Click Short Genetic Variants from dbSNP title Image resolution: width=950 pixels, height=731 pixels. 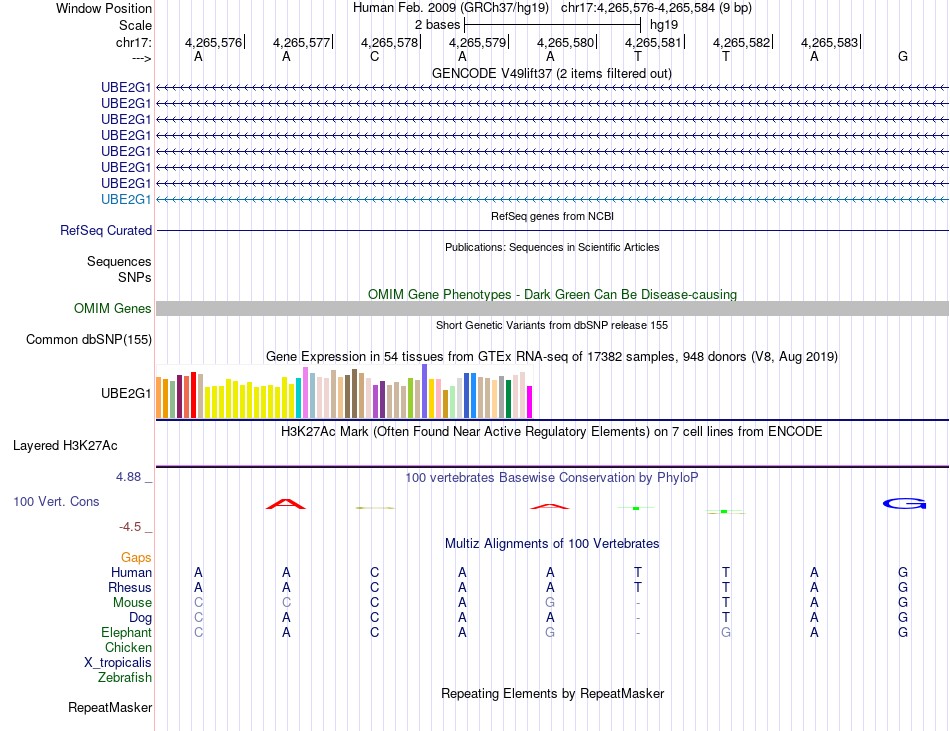[552, 325]
